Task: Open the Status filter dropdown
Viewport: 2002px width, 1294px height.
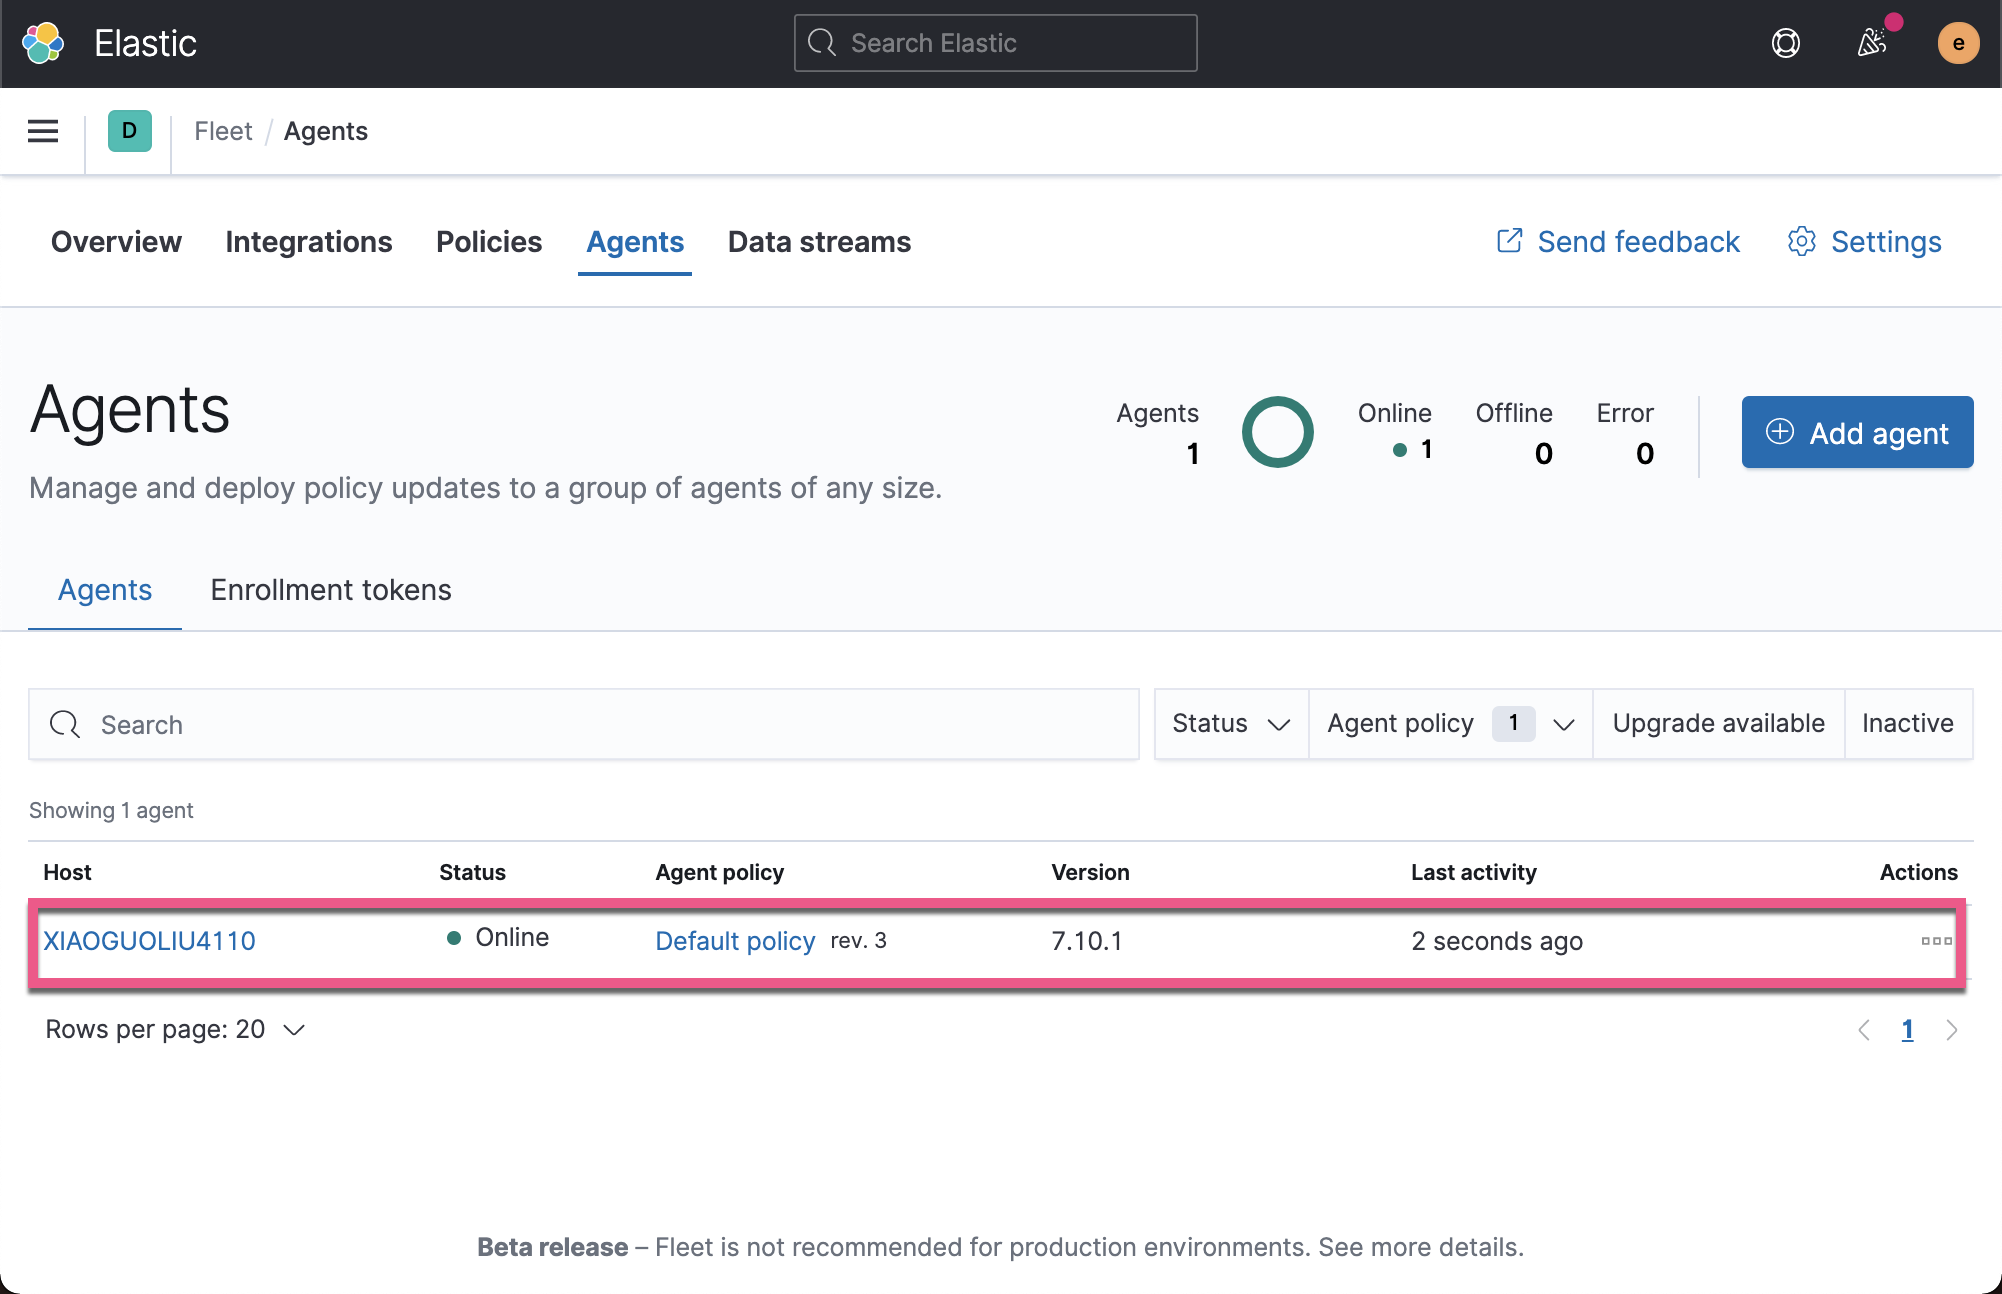Action: [1230, 723]
